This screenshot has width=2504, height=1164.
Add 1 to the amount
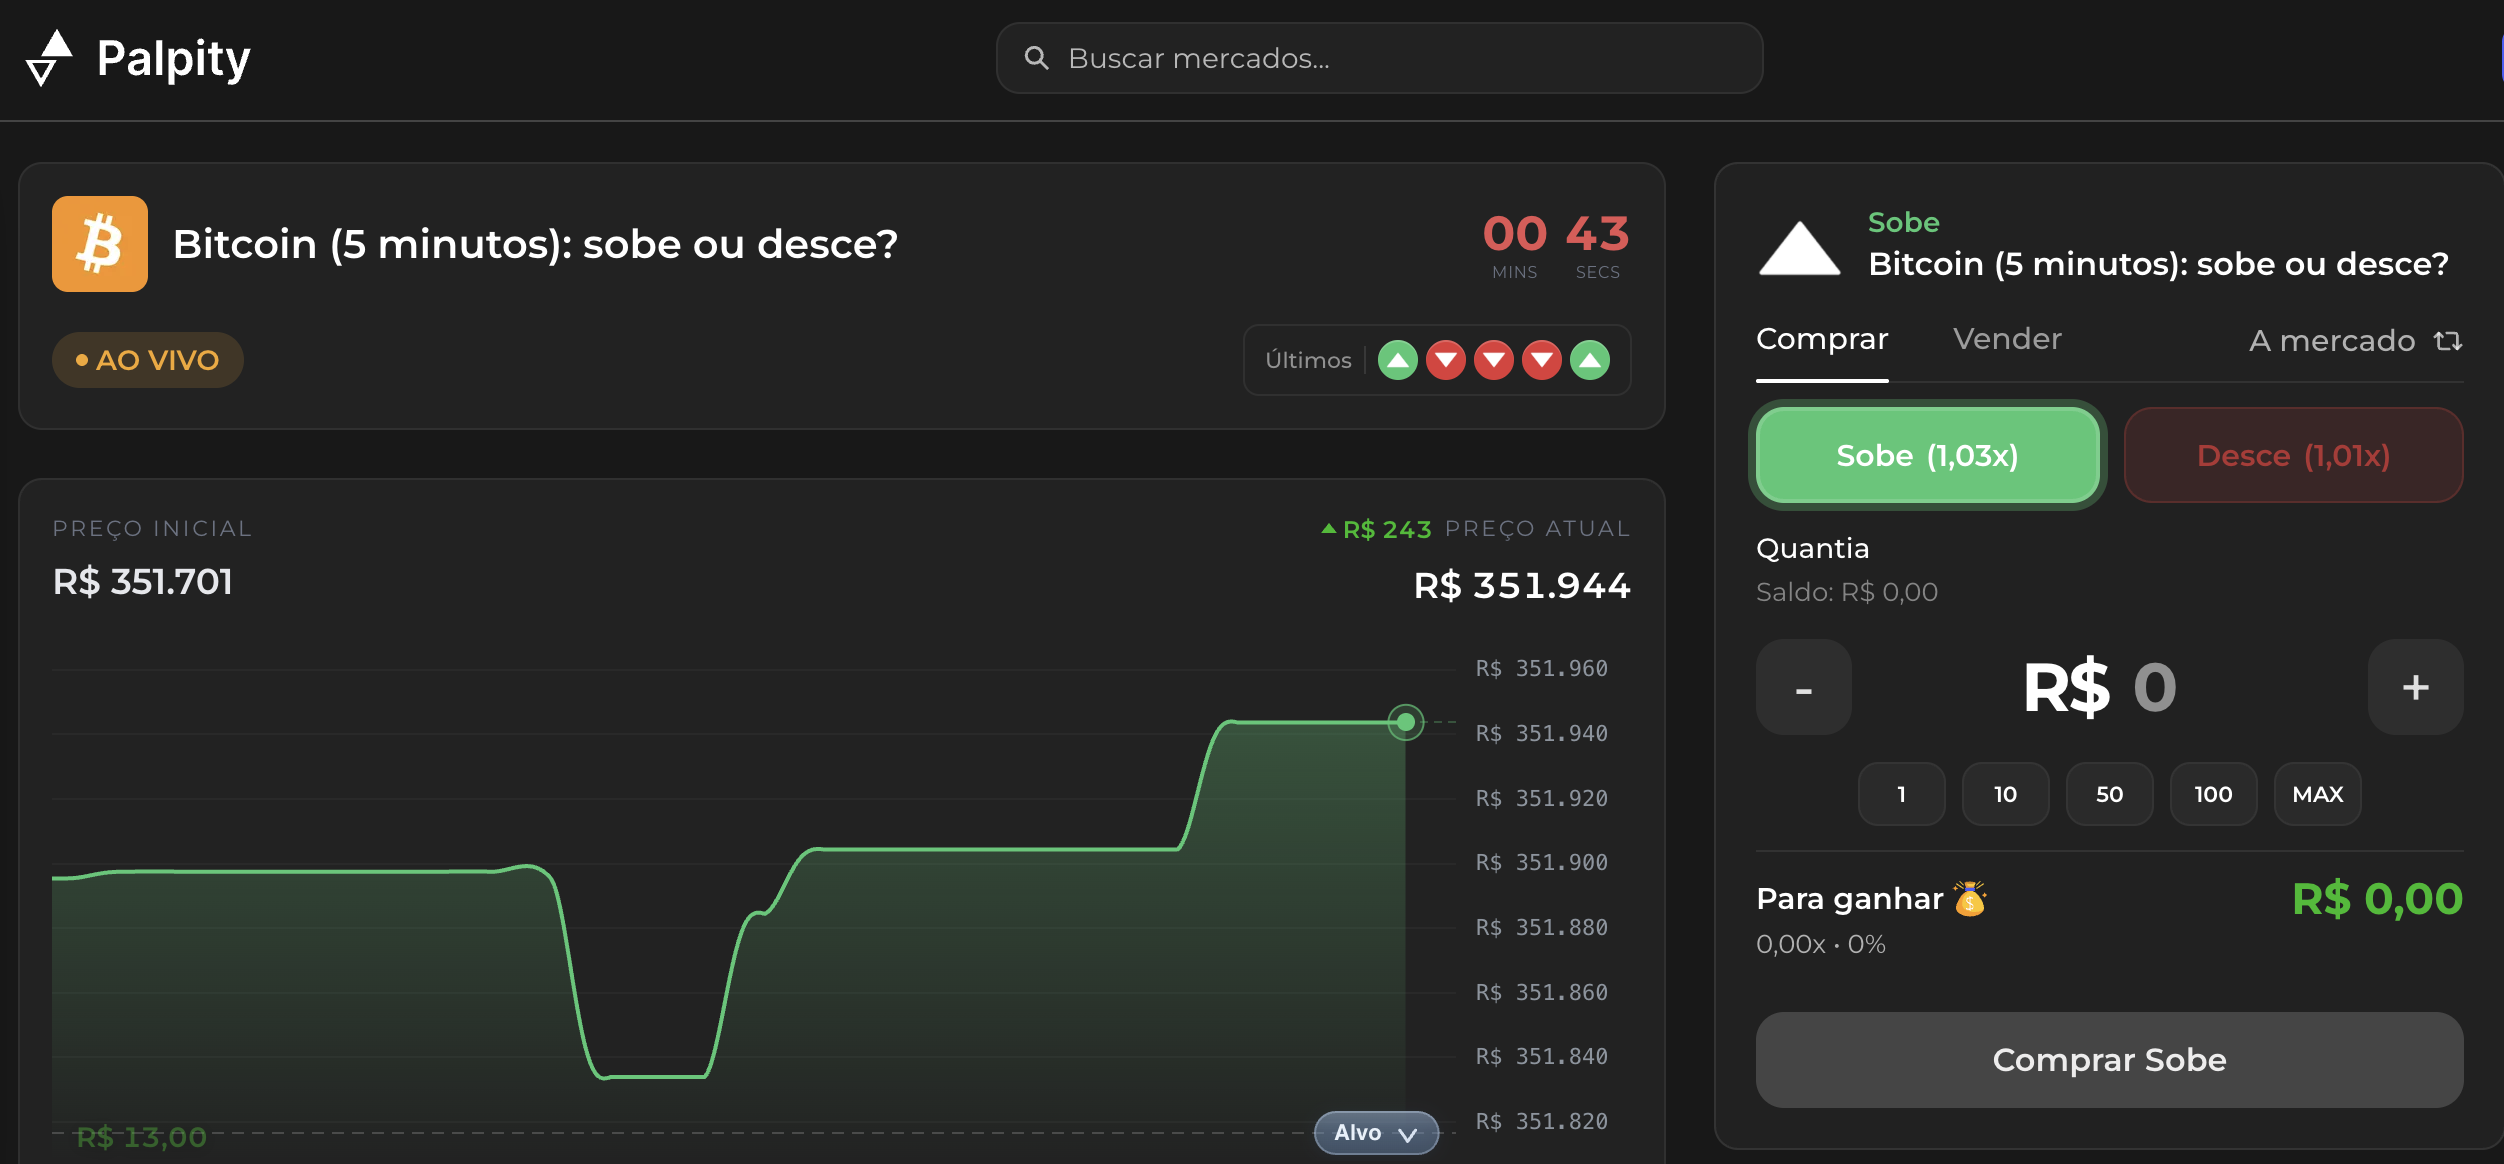(1901, 794)
